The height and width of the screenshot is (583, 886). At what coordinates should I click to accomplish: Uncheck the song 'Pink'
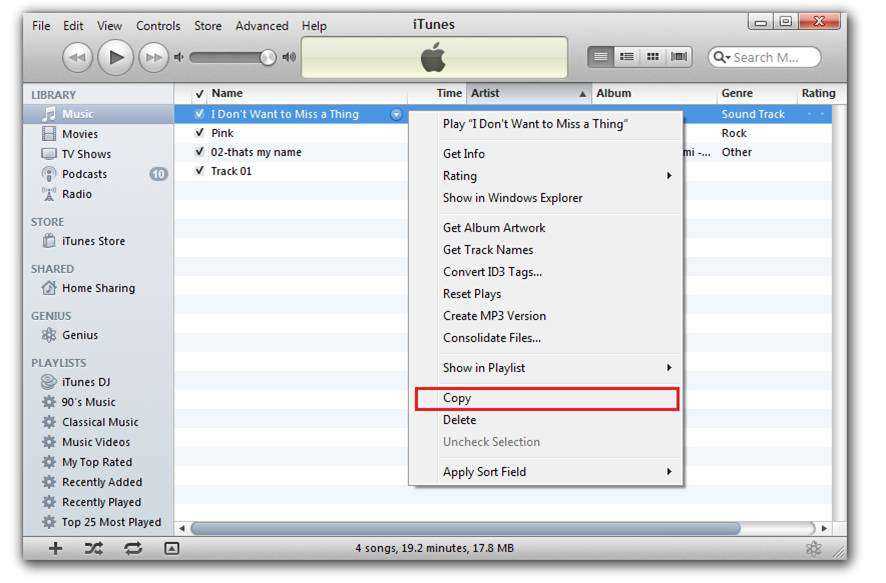pyautogui.click(x=199, y=133)
